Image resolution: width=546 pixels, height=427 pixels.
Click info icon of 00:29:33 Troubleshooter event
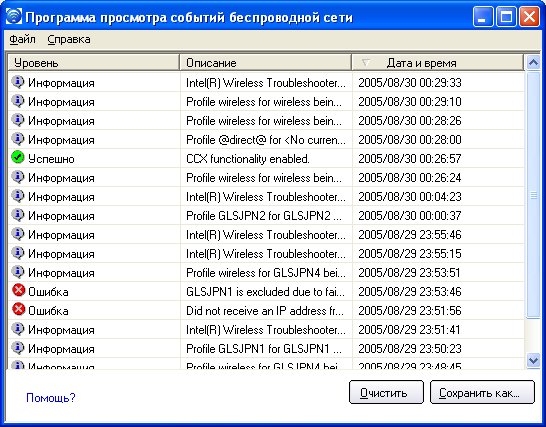[18, 82]
